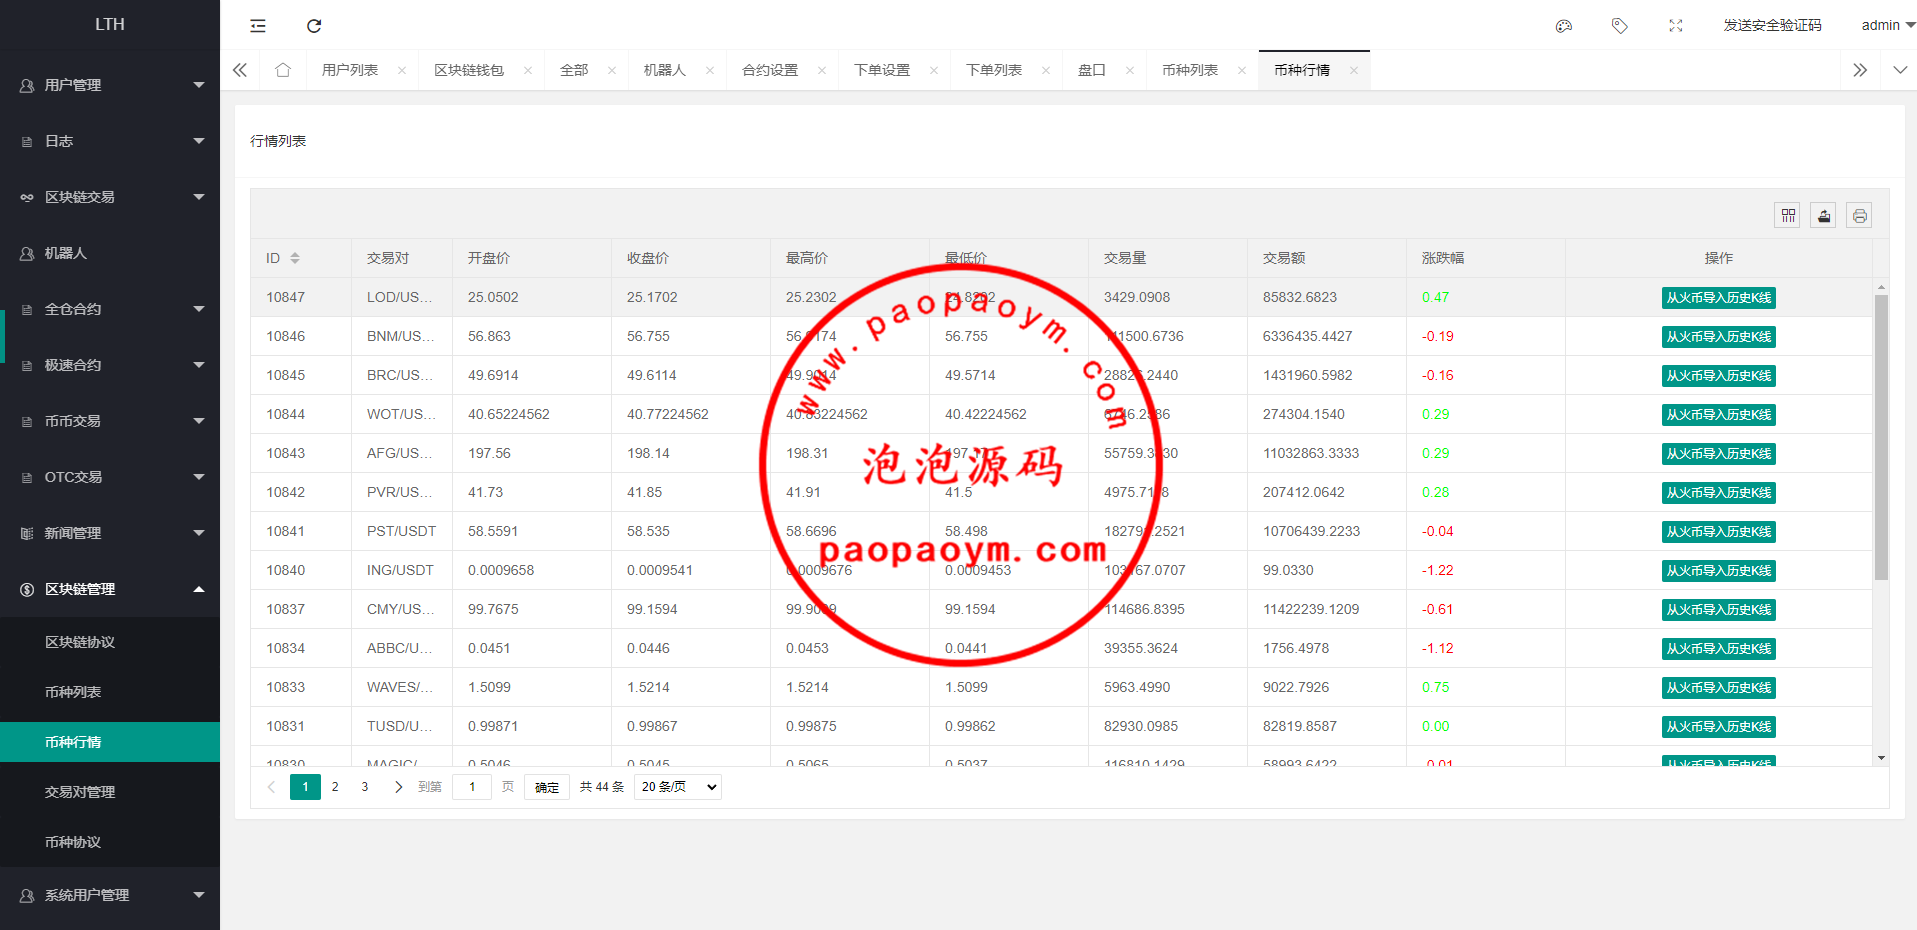Go to page 2

pos(335,787)
